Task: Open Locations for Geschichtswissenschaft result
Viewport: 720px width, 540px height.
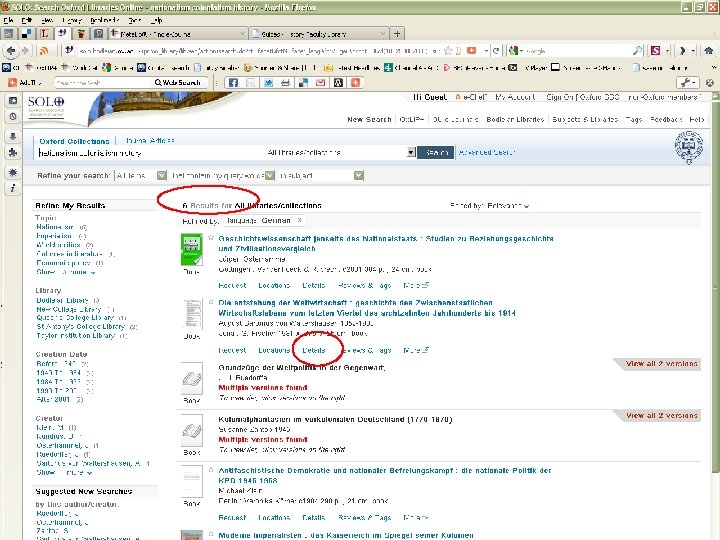Action: 274,285
